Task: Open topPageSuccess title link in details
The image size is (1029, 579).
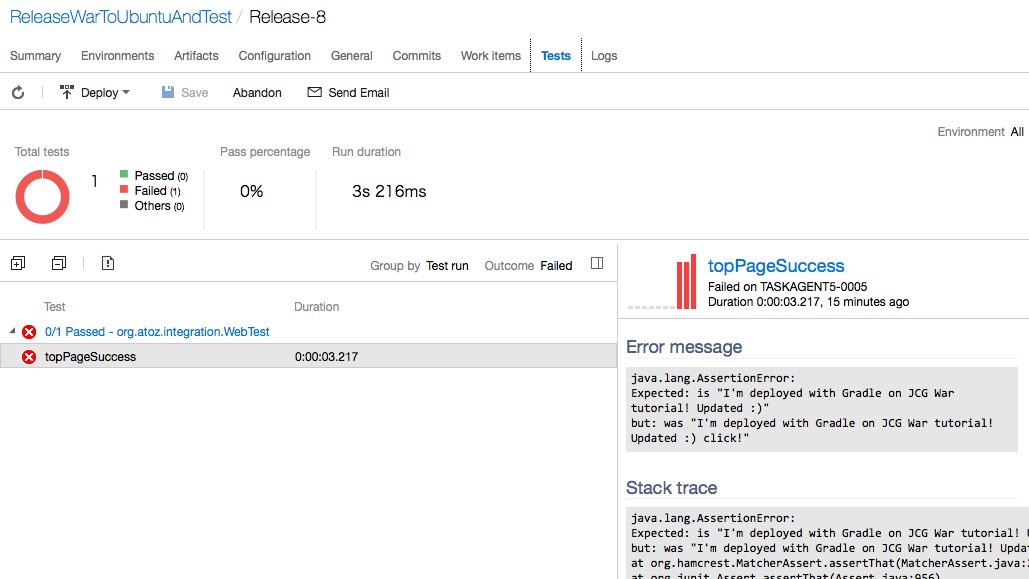Action: coord(776,266)
